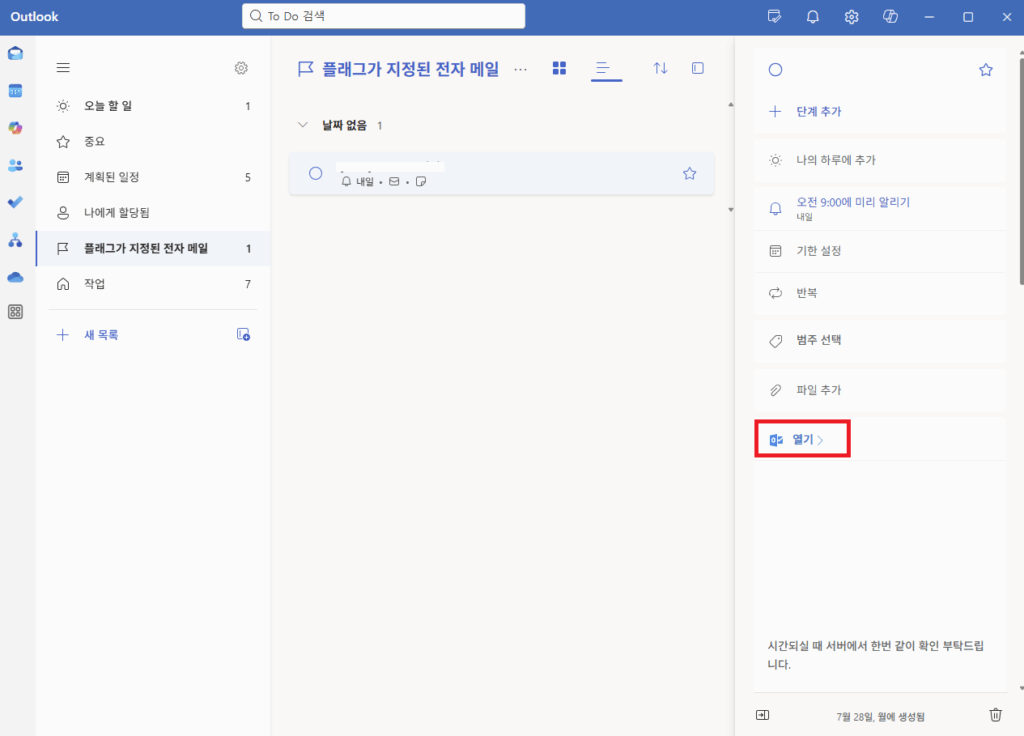Switch to grid view of tasks
Image resolution: width=1024 pixels, height=736 pixels.
point(559,68)
